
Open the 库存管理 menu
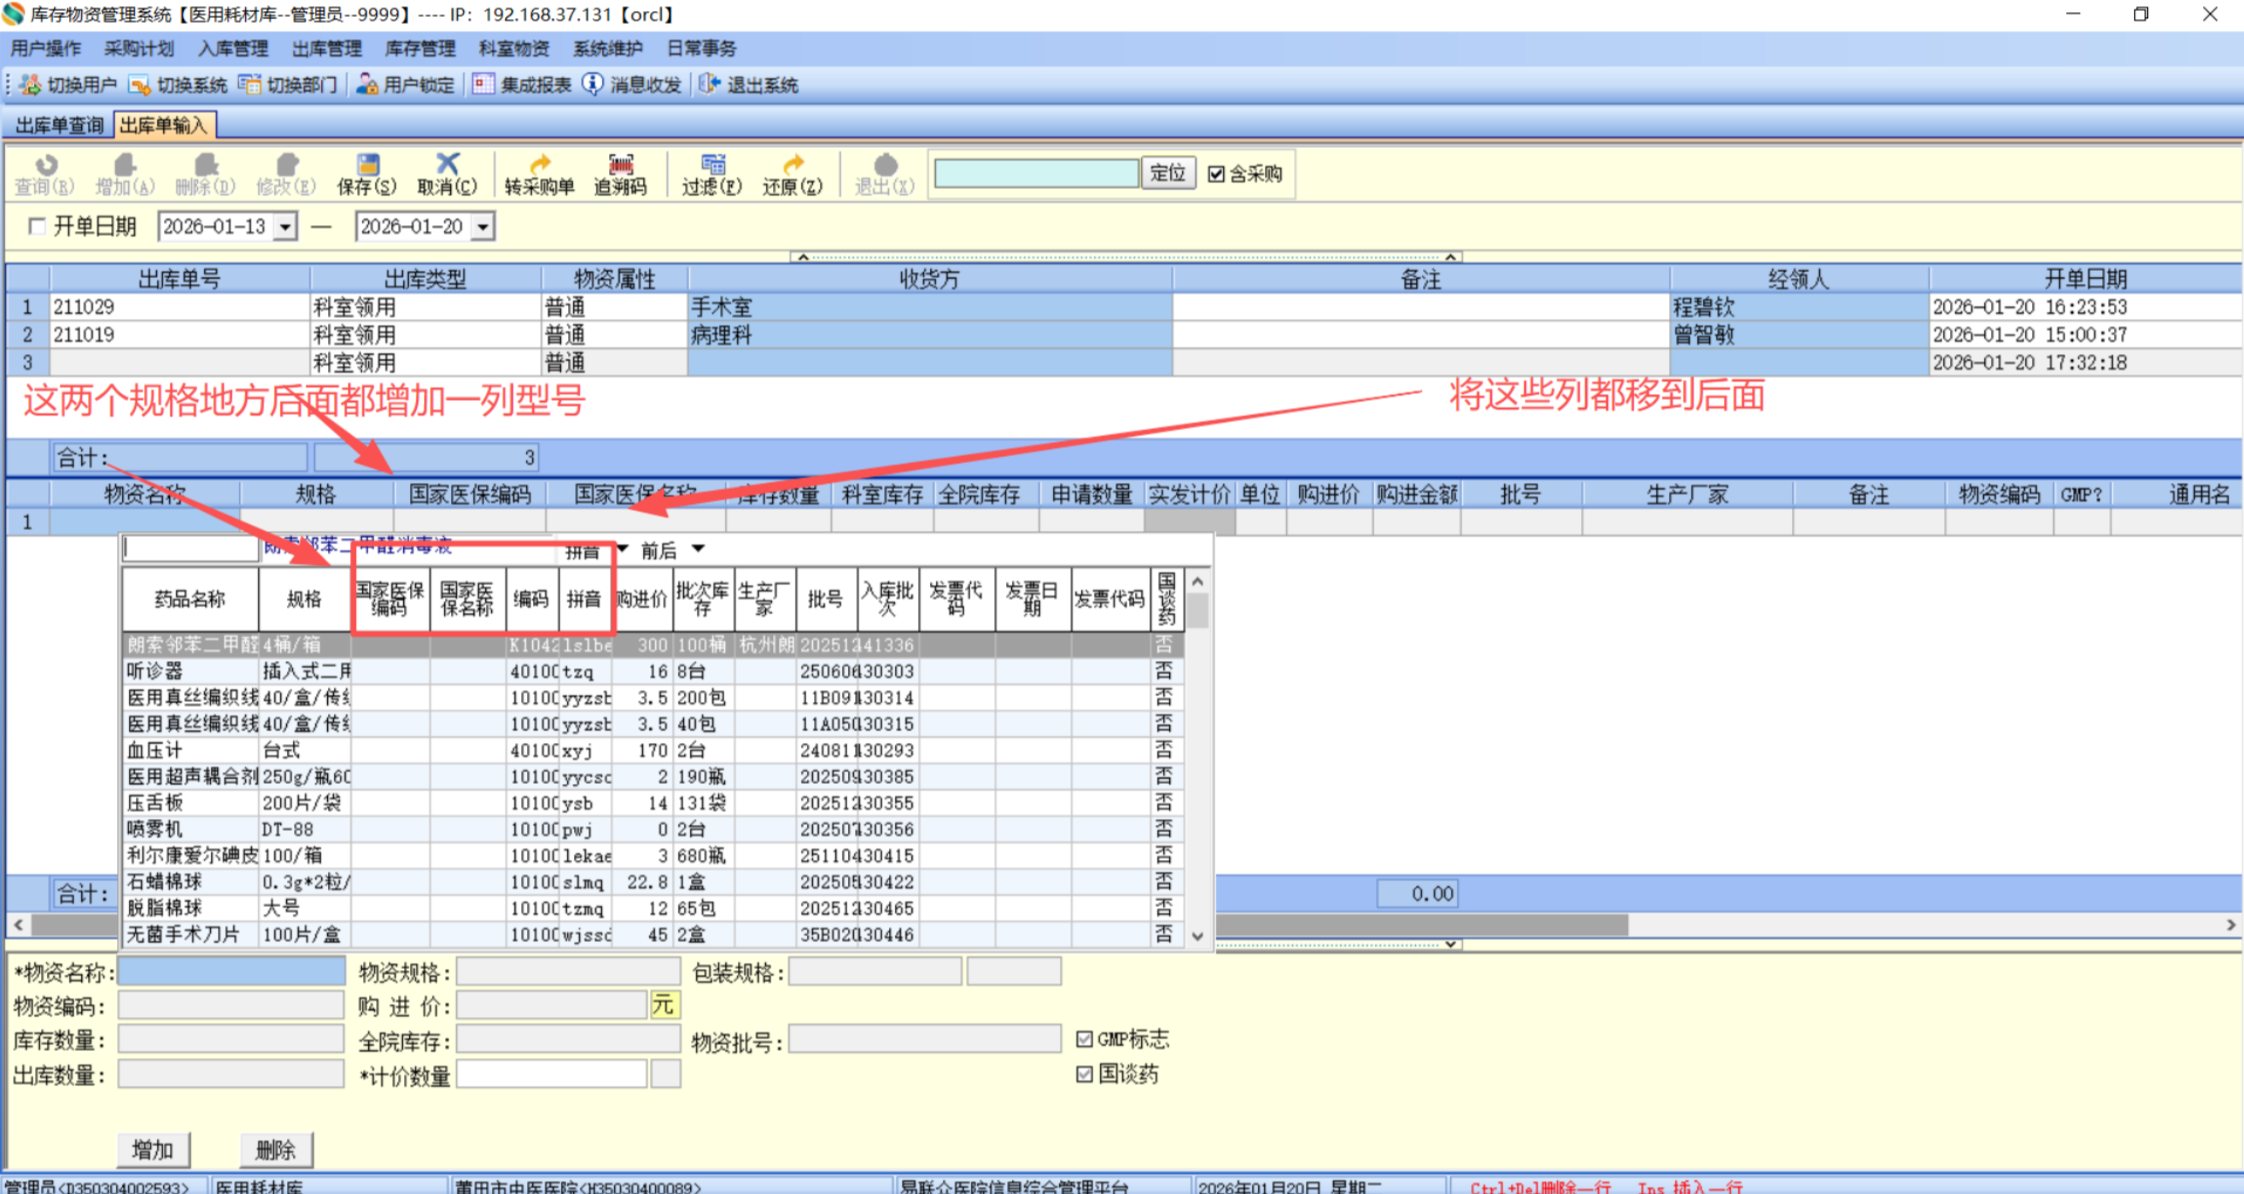coord(420,48)
